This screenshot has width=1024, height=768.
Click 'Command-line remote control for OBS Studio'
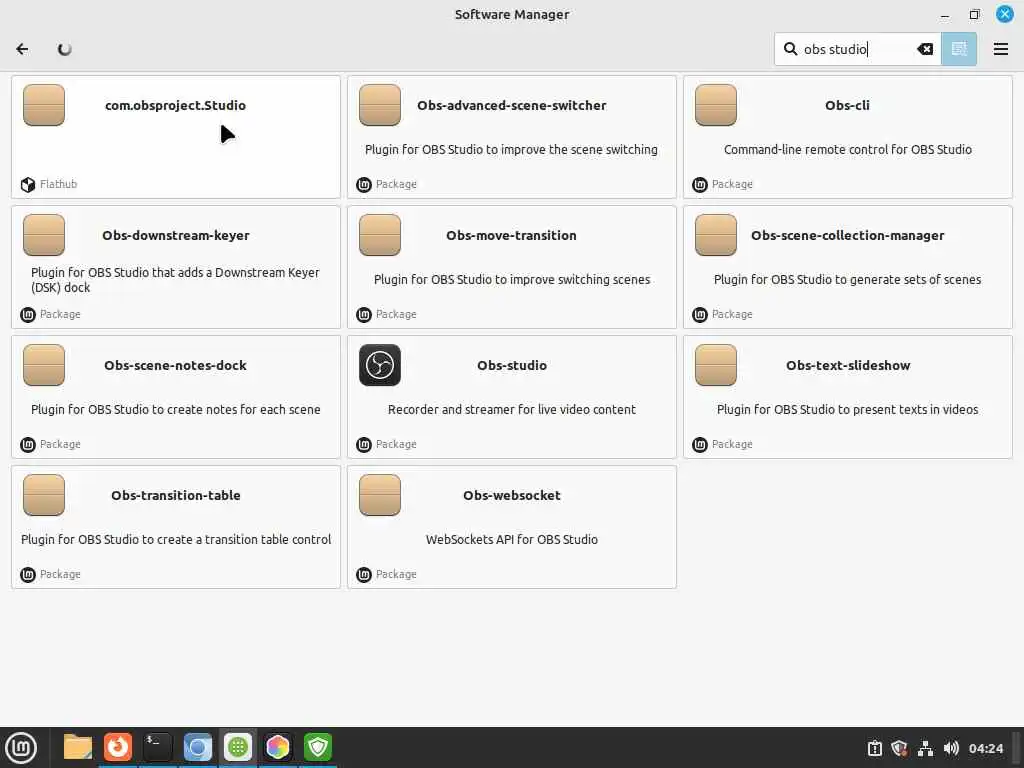pyautogui.click(x=847, y=150)
